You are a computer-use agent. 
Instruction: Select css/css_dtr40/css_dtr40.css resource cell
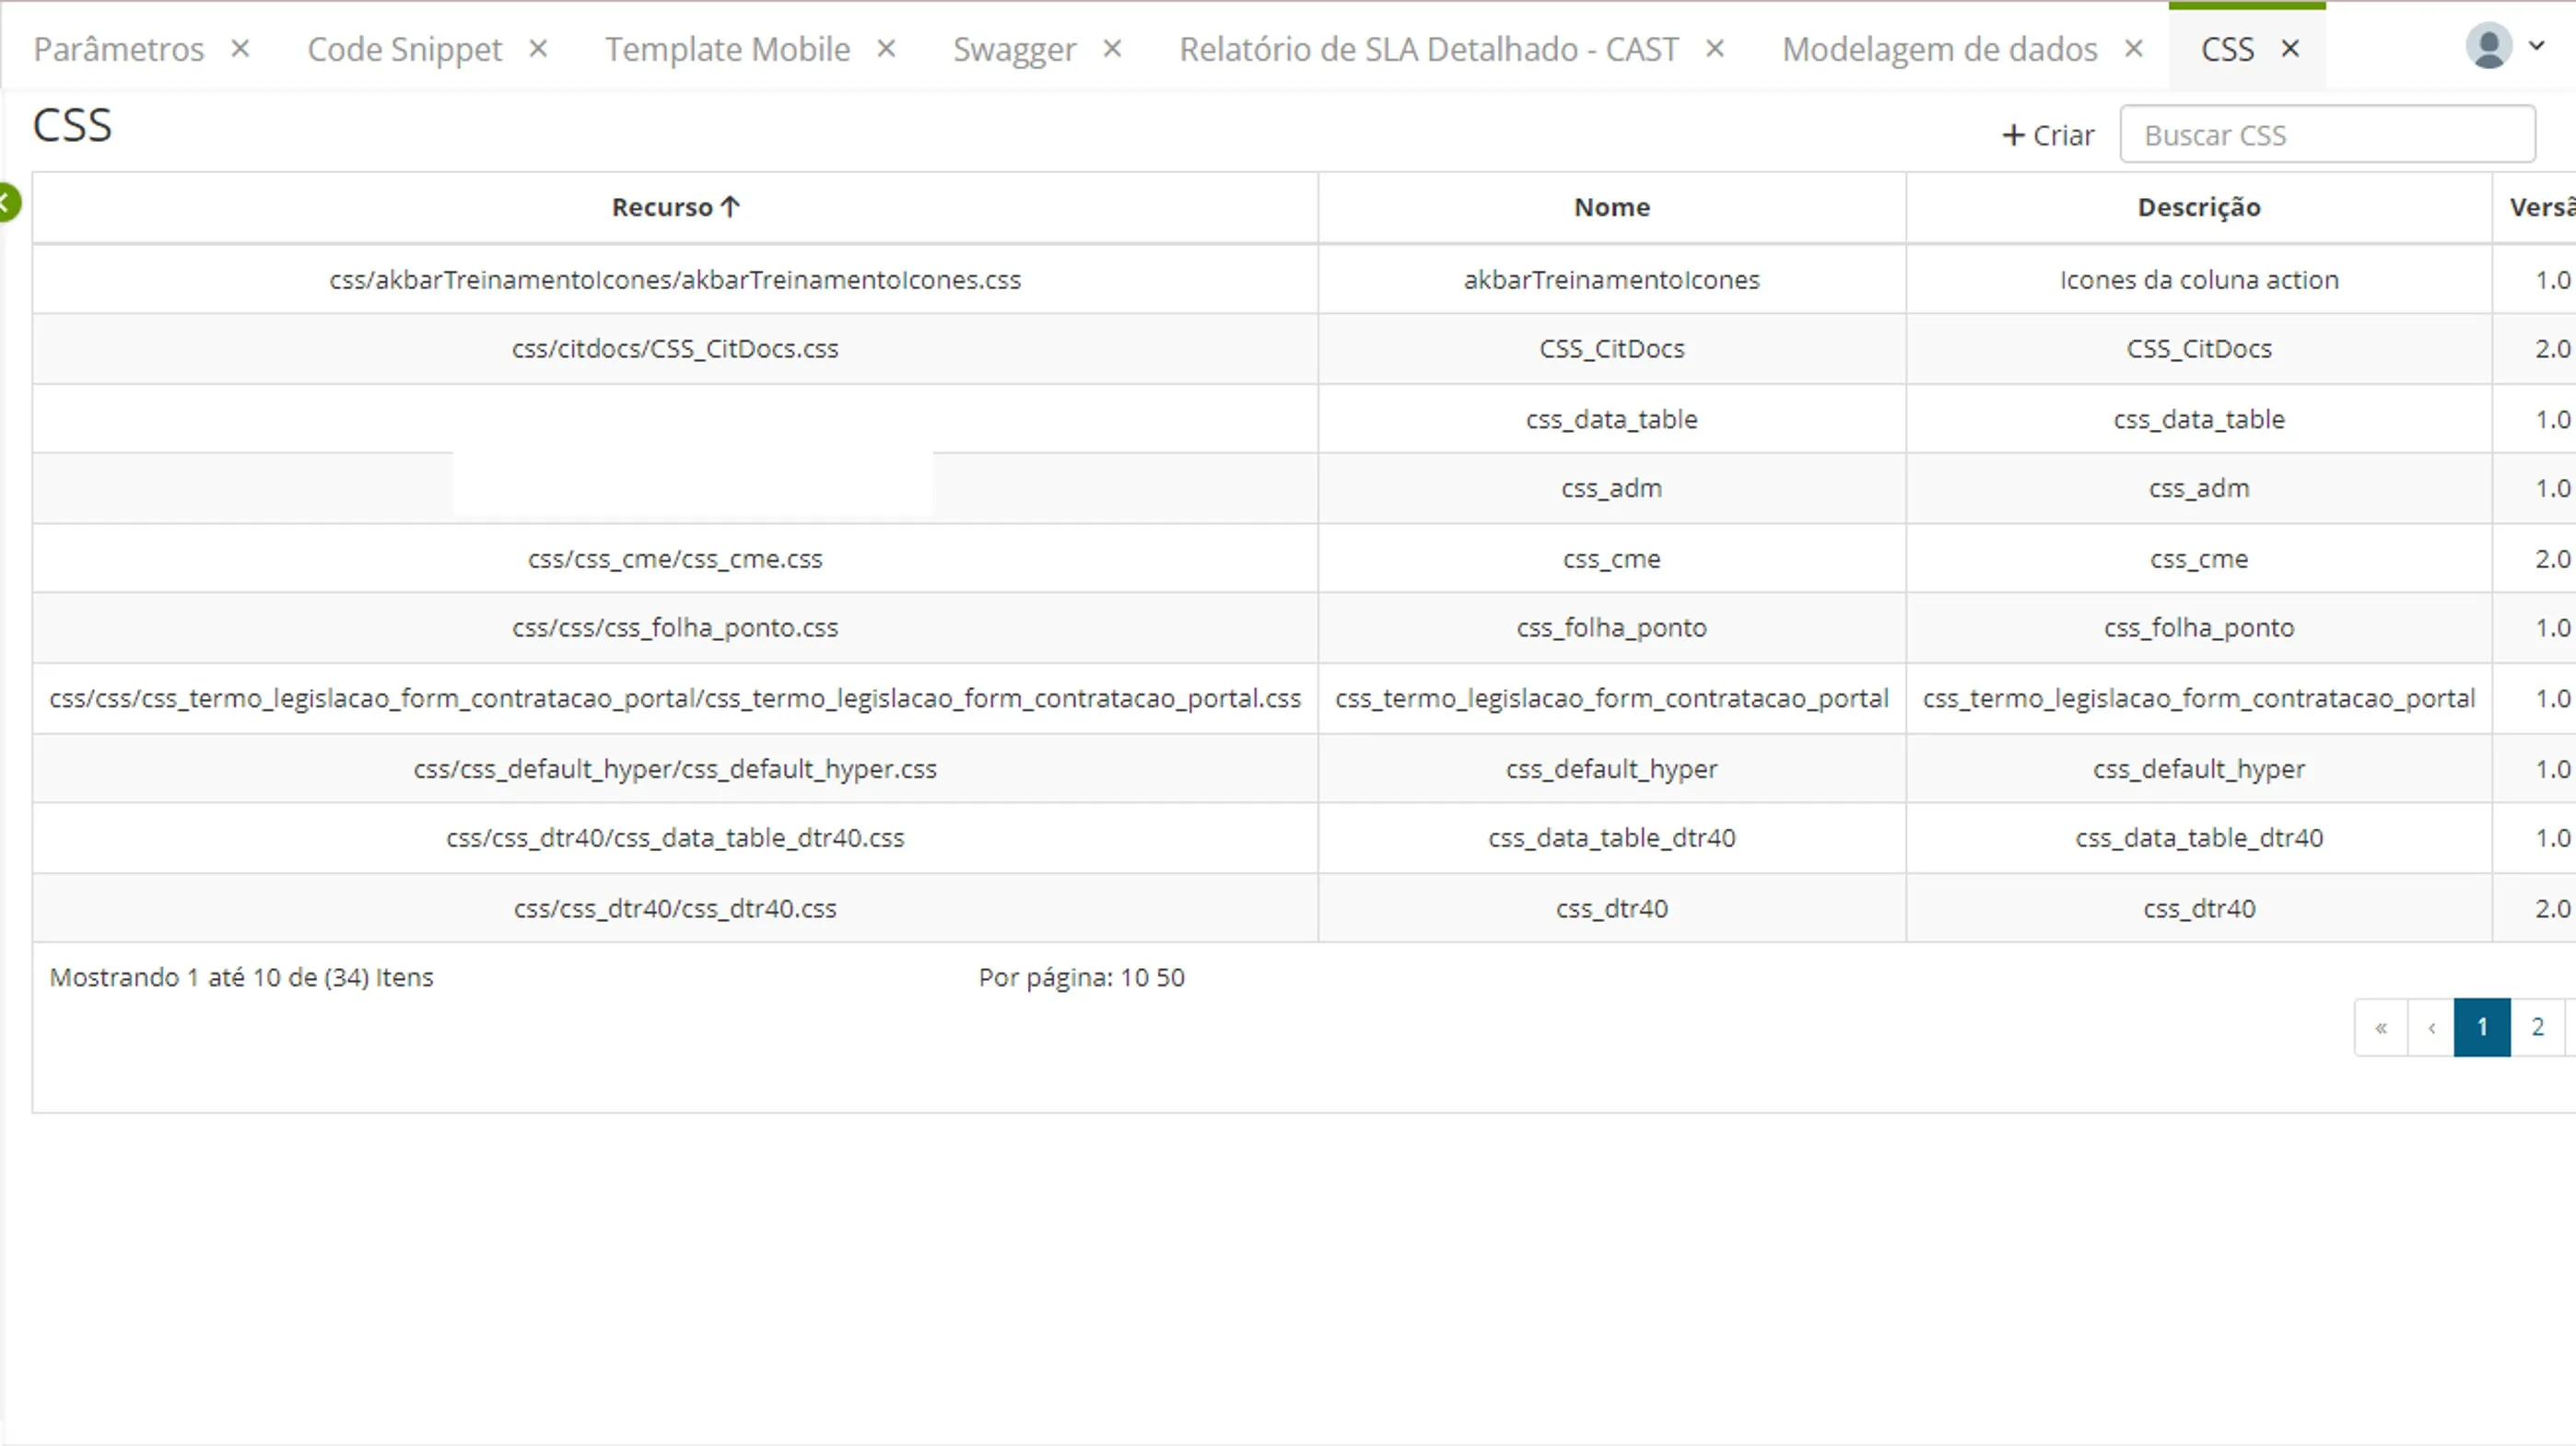coord(675,908)
